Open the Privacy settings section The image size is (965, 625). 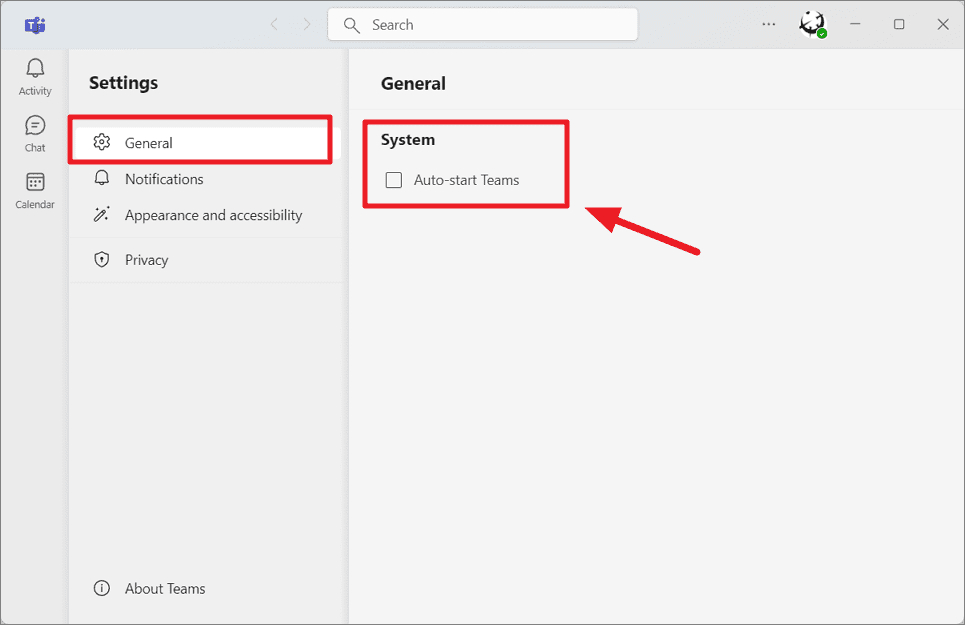point(205,260)
